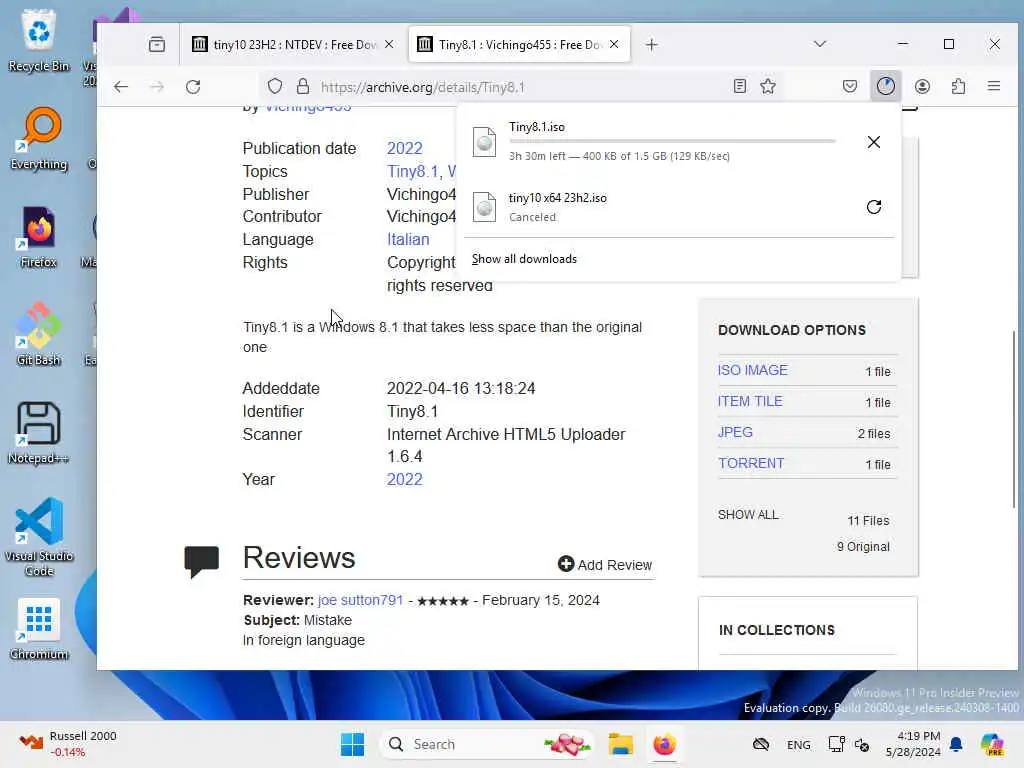Open the ITEM TILE download option
The image size is (1024, 768).
pos(750,401)
